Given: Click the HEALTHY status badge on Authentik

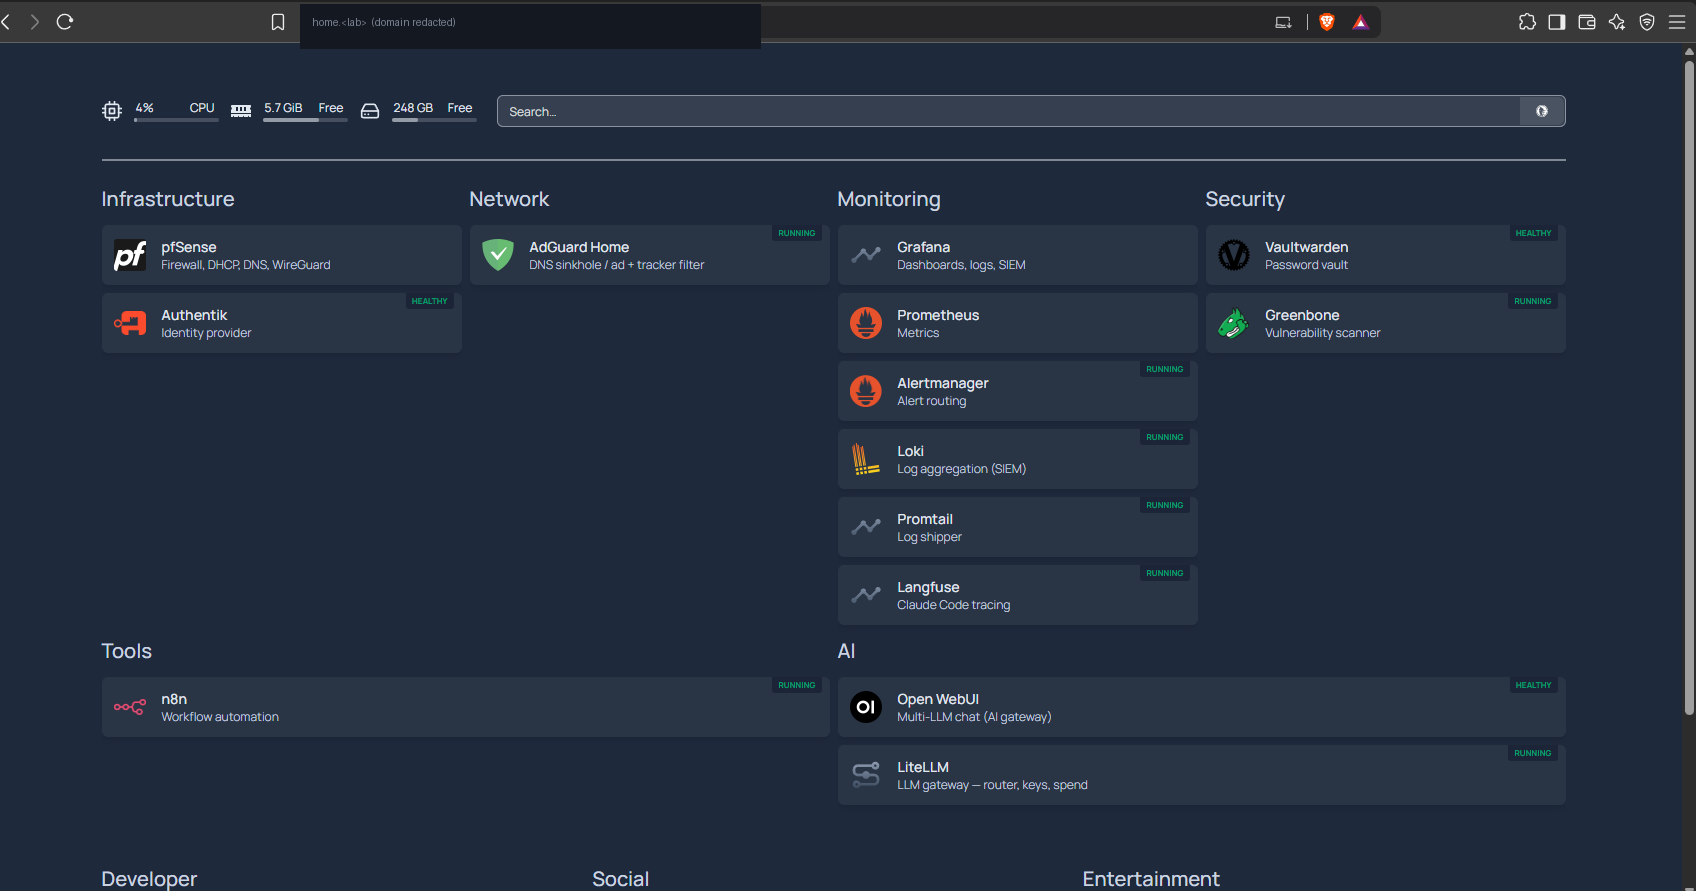Looking at the screenshot, I should (430, 301).
